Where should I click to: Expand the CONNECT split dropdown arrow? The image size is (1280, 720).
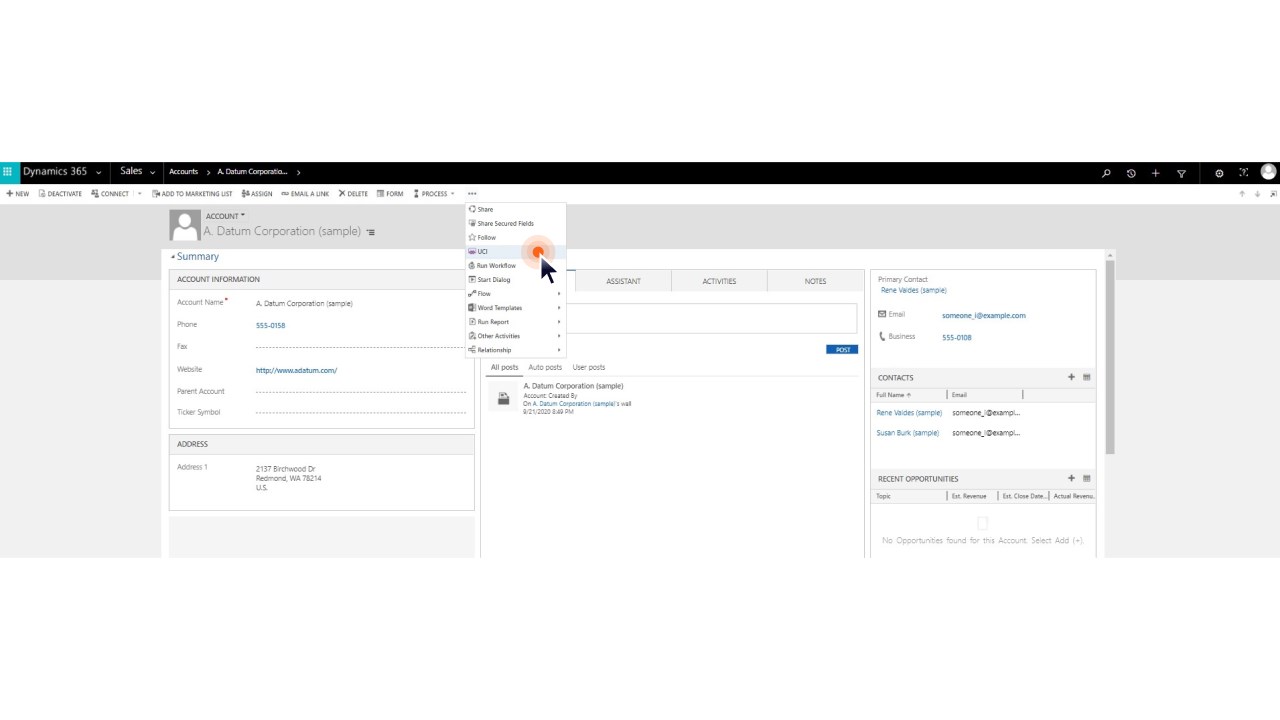coord(139,194)
